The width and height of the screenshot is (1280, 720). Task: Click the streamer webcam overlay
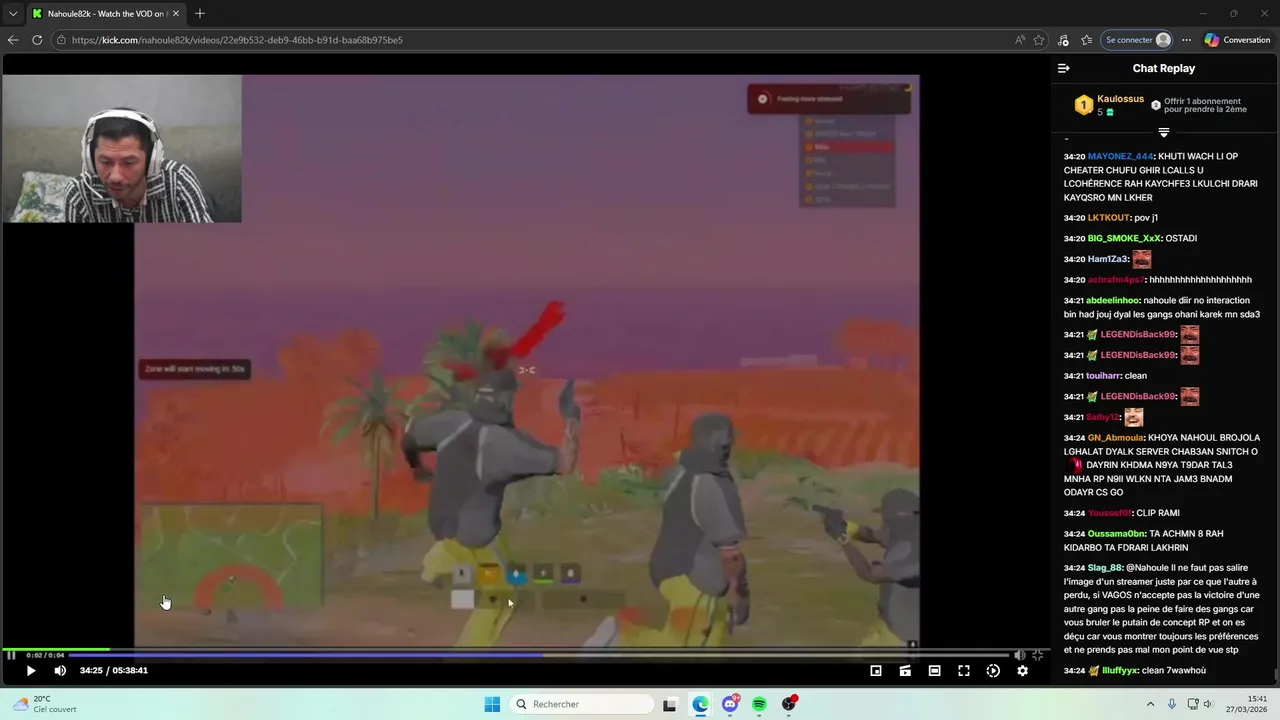[121, 148]
